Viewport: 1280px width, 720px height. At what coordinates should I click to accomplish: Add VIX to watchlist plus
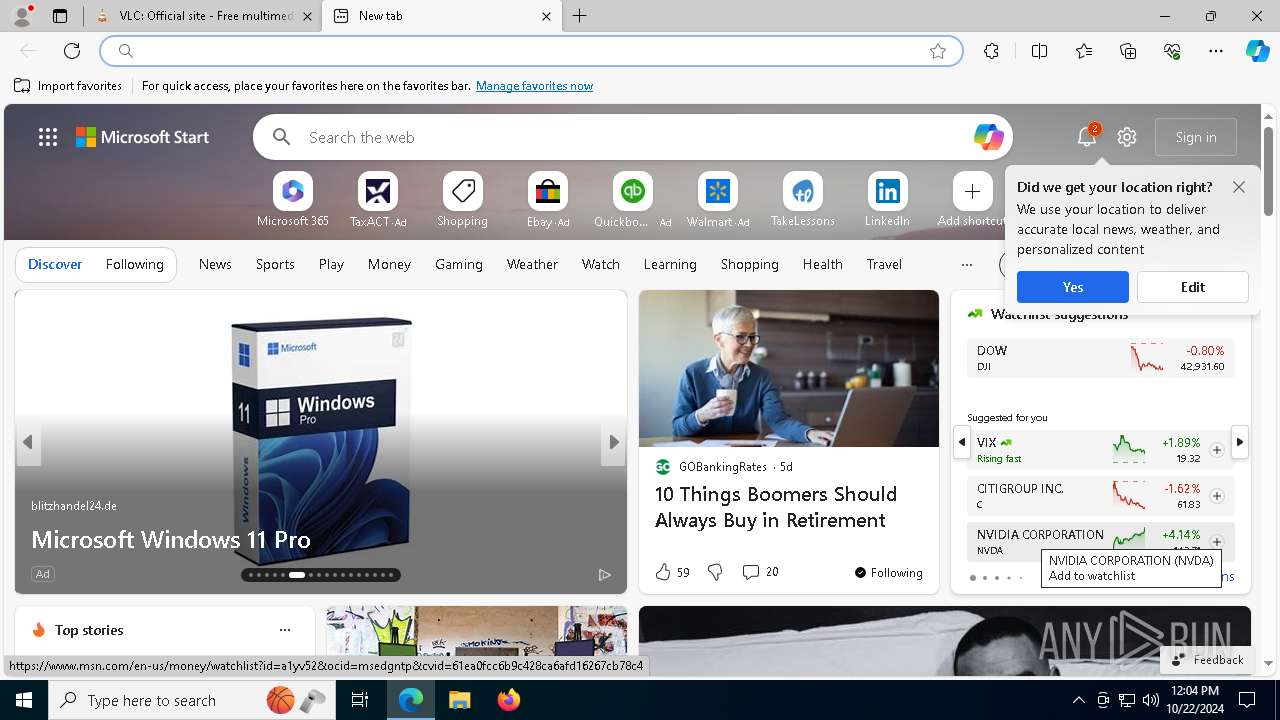[x=1216, y=450]
